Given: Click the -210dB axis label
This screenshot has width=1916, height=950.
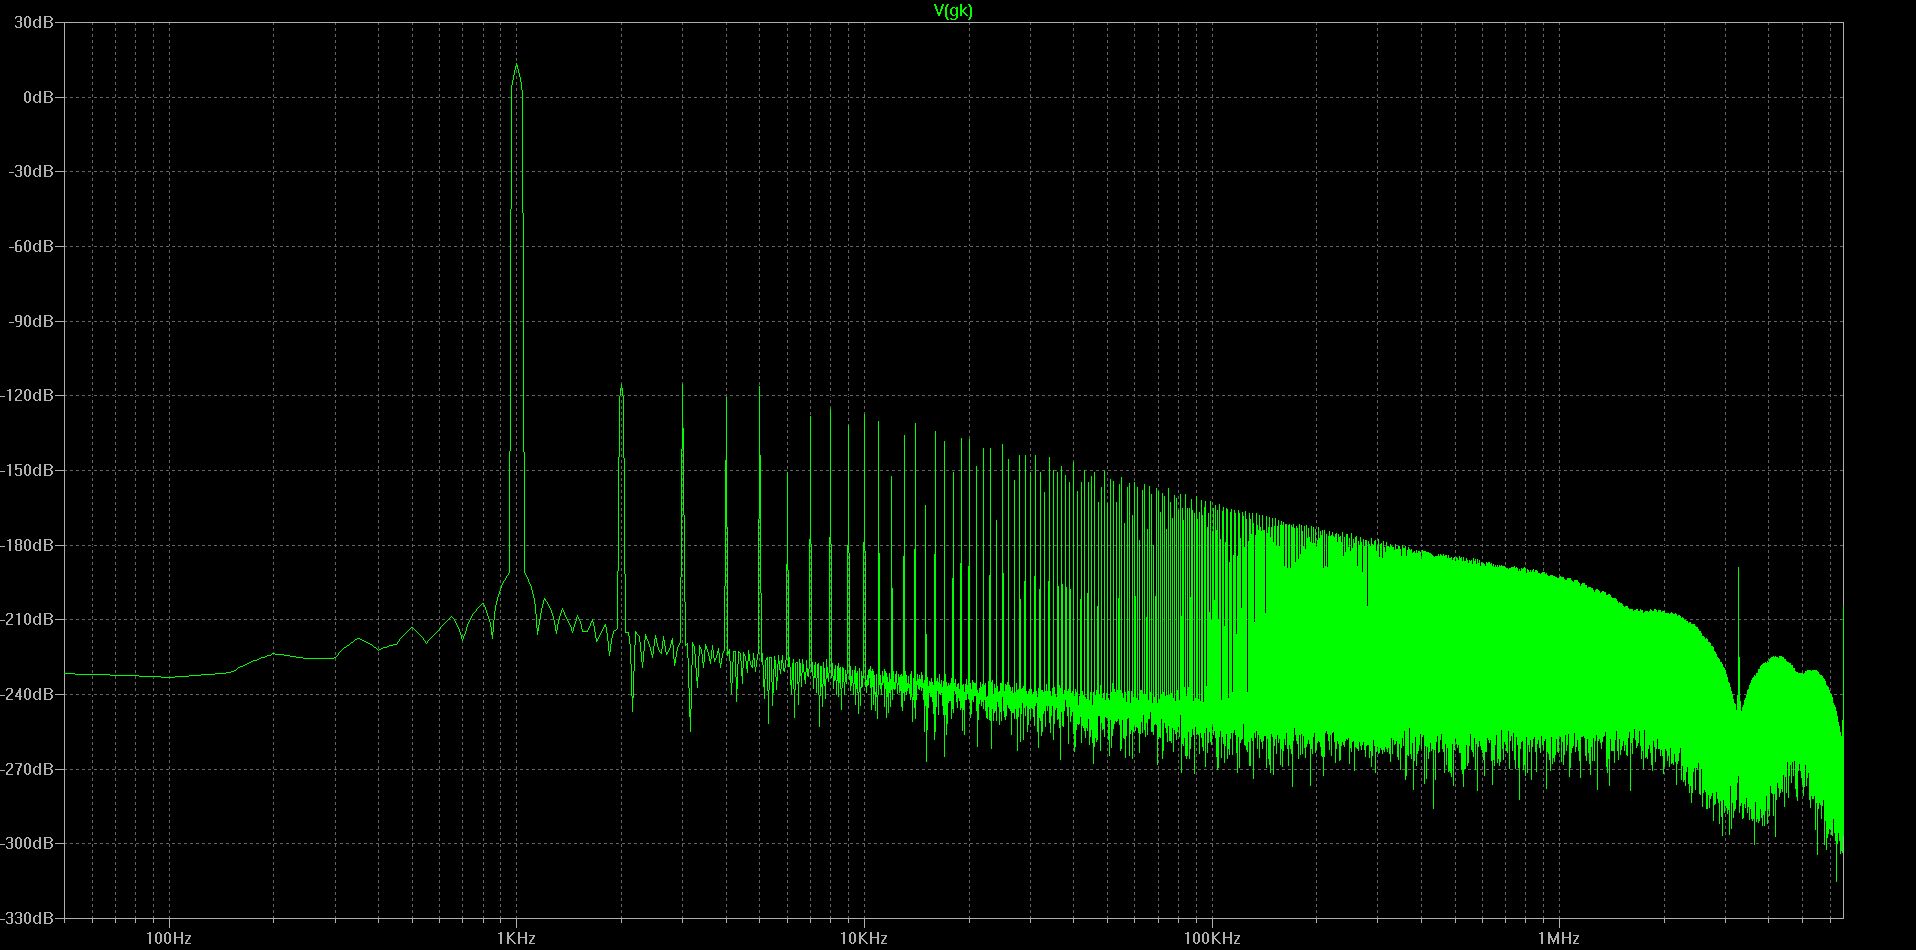Looking at the screenshot, I should click(27, 619).
